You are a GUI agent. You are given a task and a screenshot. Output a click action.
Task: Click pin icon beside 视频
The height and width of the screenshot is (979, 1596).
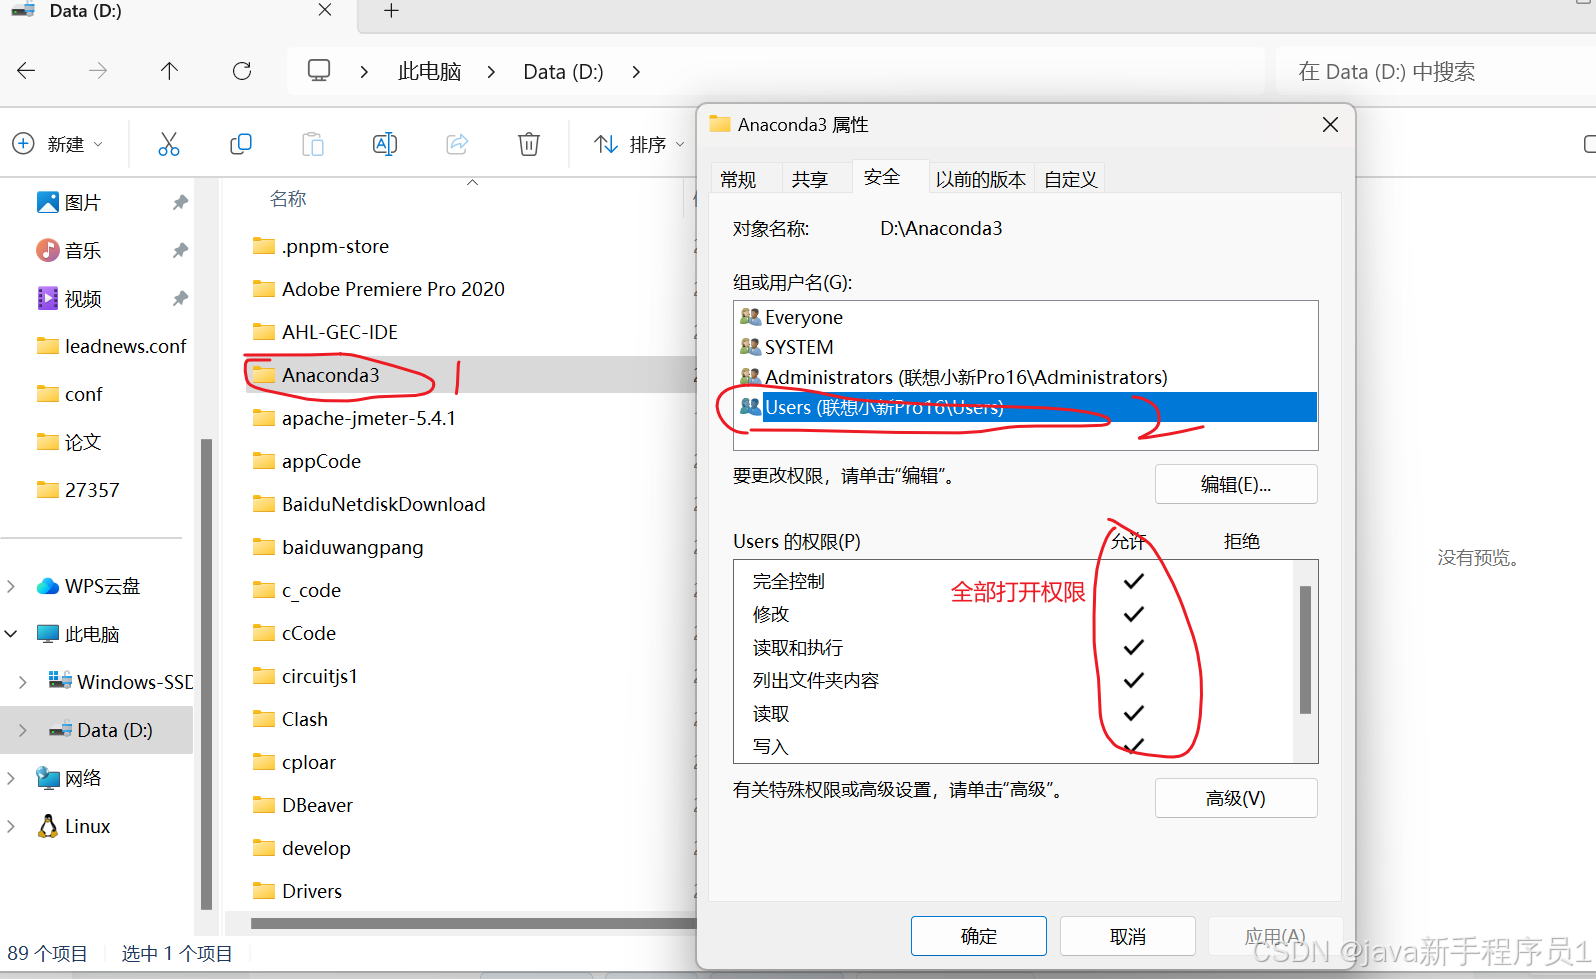tap(180, 299)
